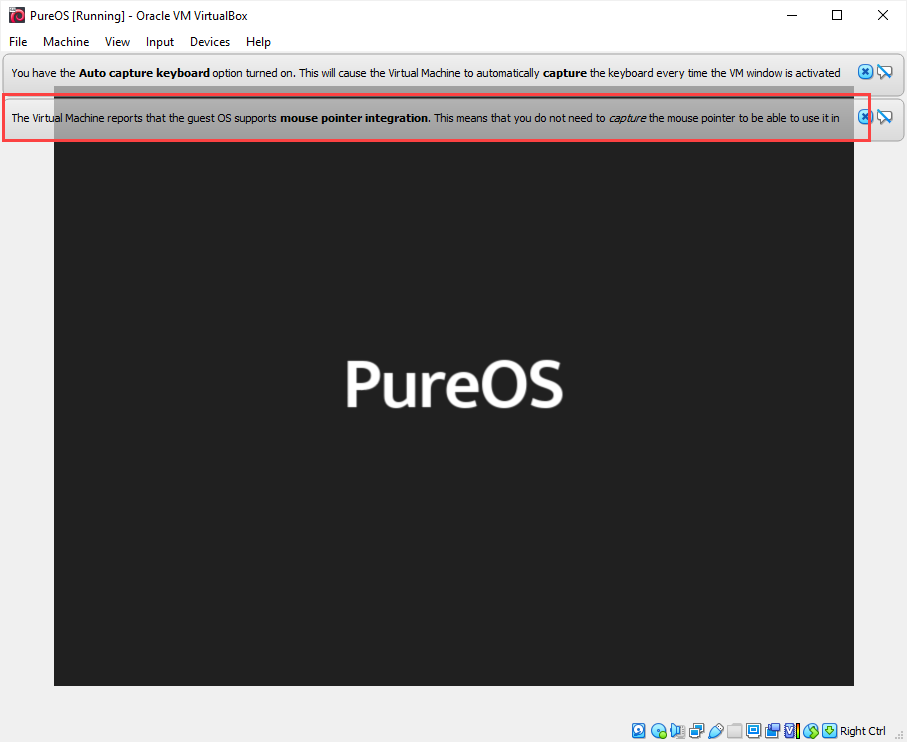Maximize the PureOS VirtualBox window

pos(836,15)
